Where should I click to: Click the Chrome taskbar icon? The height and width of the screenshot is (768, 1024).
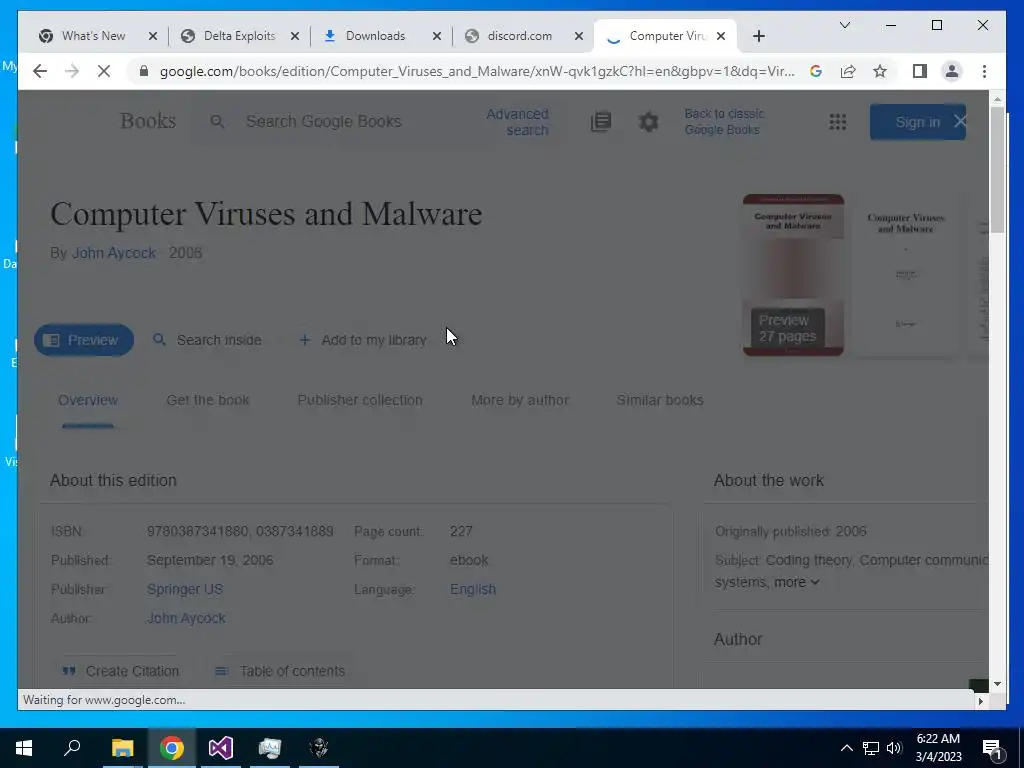coord(172,748)
